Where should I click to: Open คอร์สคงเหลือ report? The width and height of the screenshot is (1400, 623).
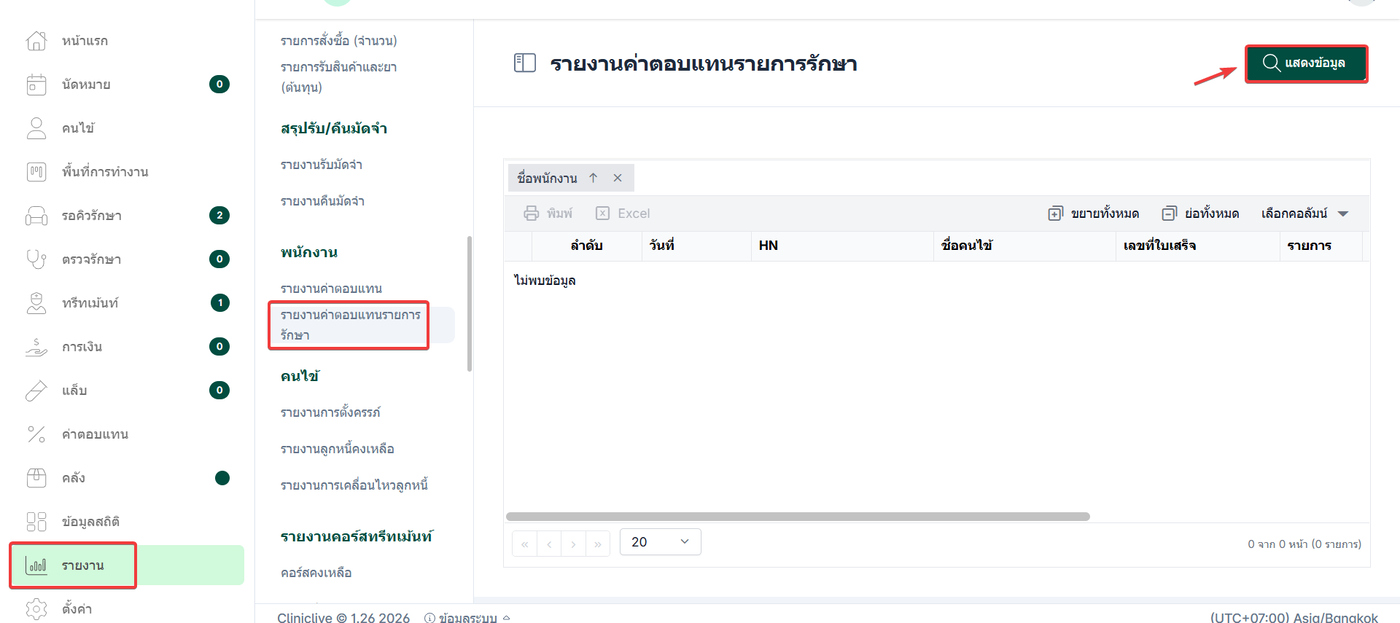(x=316, y=573)
